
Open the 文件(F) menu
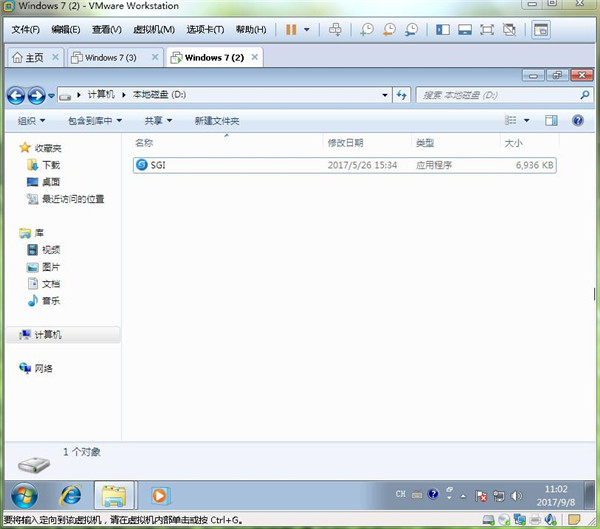[26, 29]
